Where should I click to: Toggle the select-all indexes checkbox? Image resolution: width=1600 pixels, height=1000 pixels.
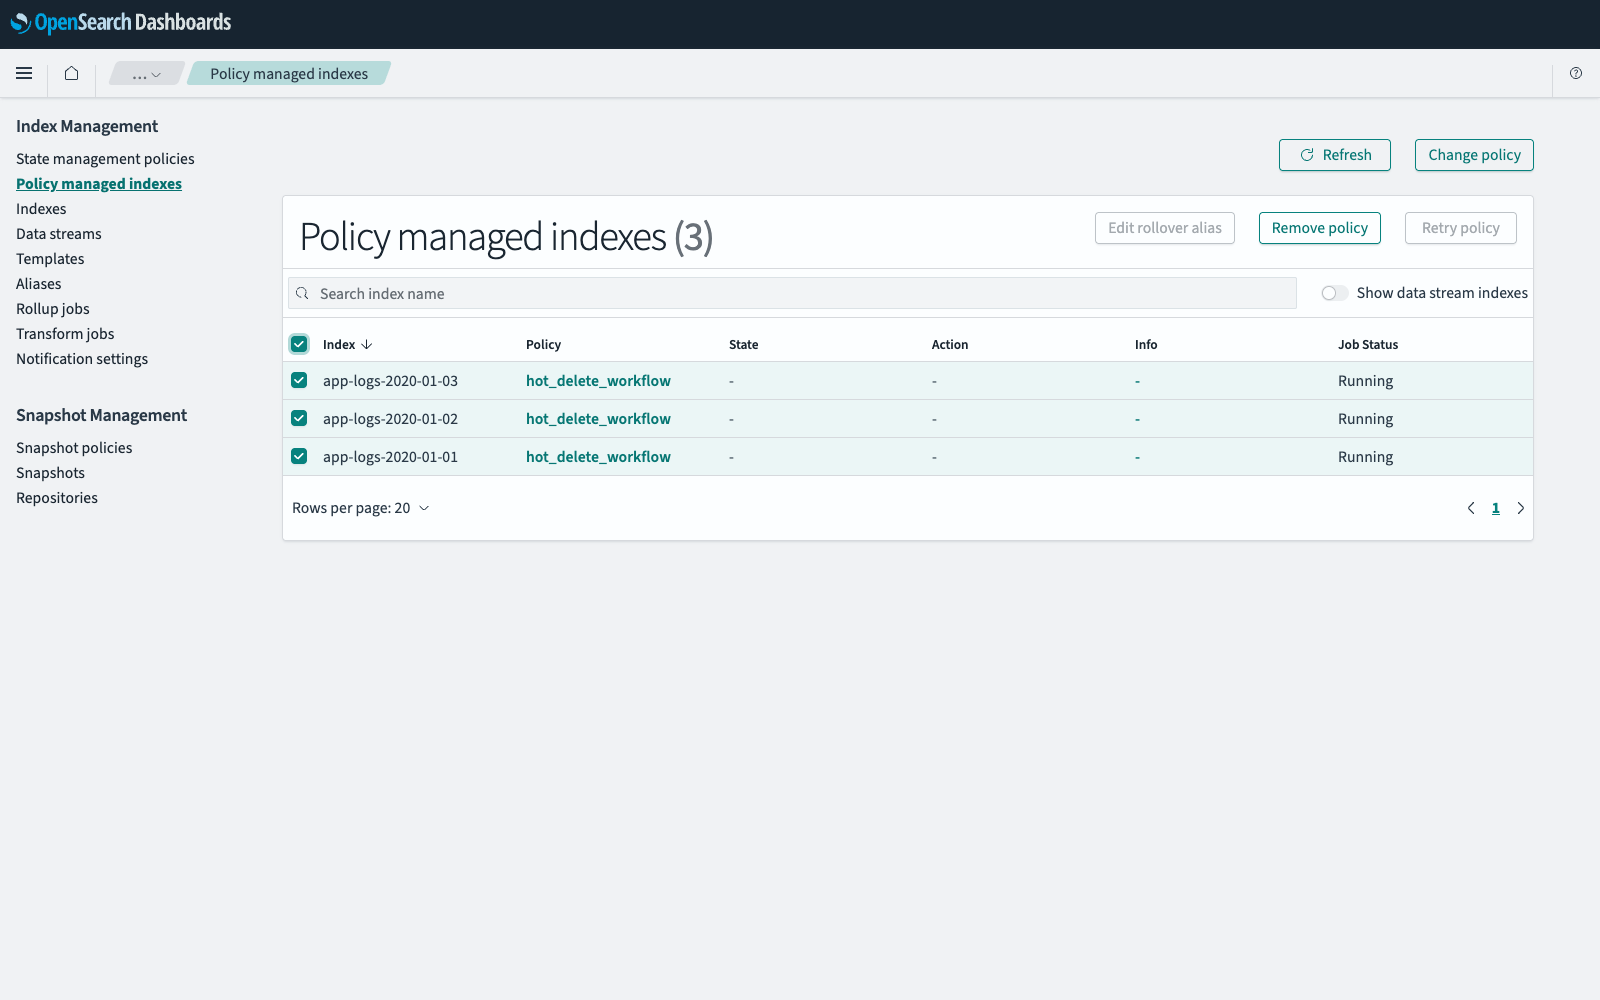[x=299, y=344]
